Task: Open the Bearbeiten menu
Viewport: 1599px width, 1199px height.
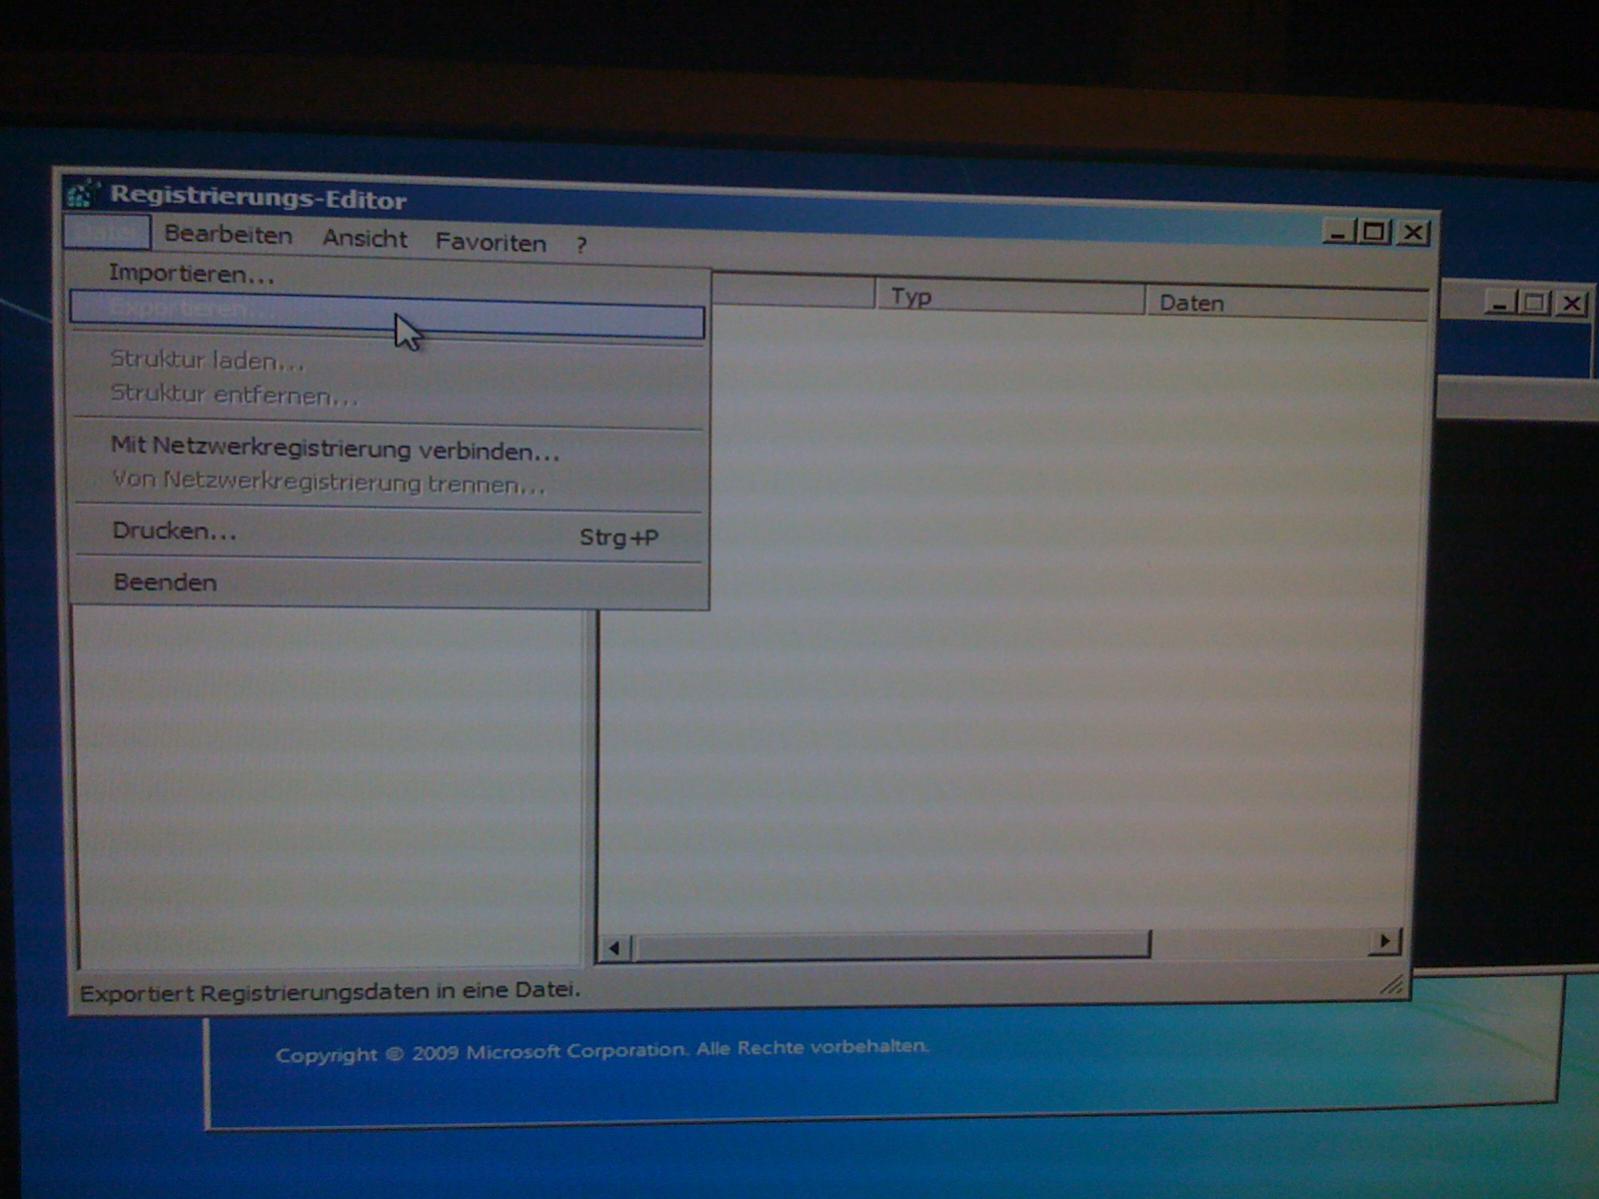Action: coord(228,235)
